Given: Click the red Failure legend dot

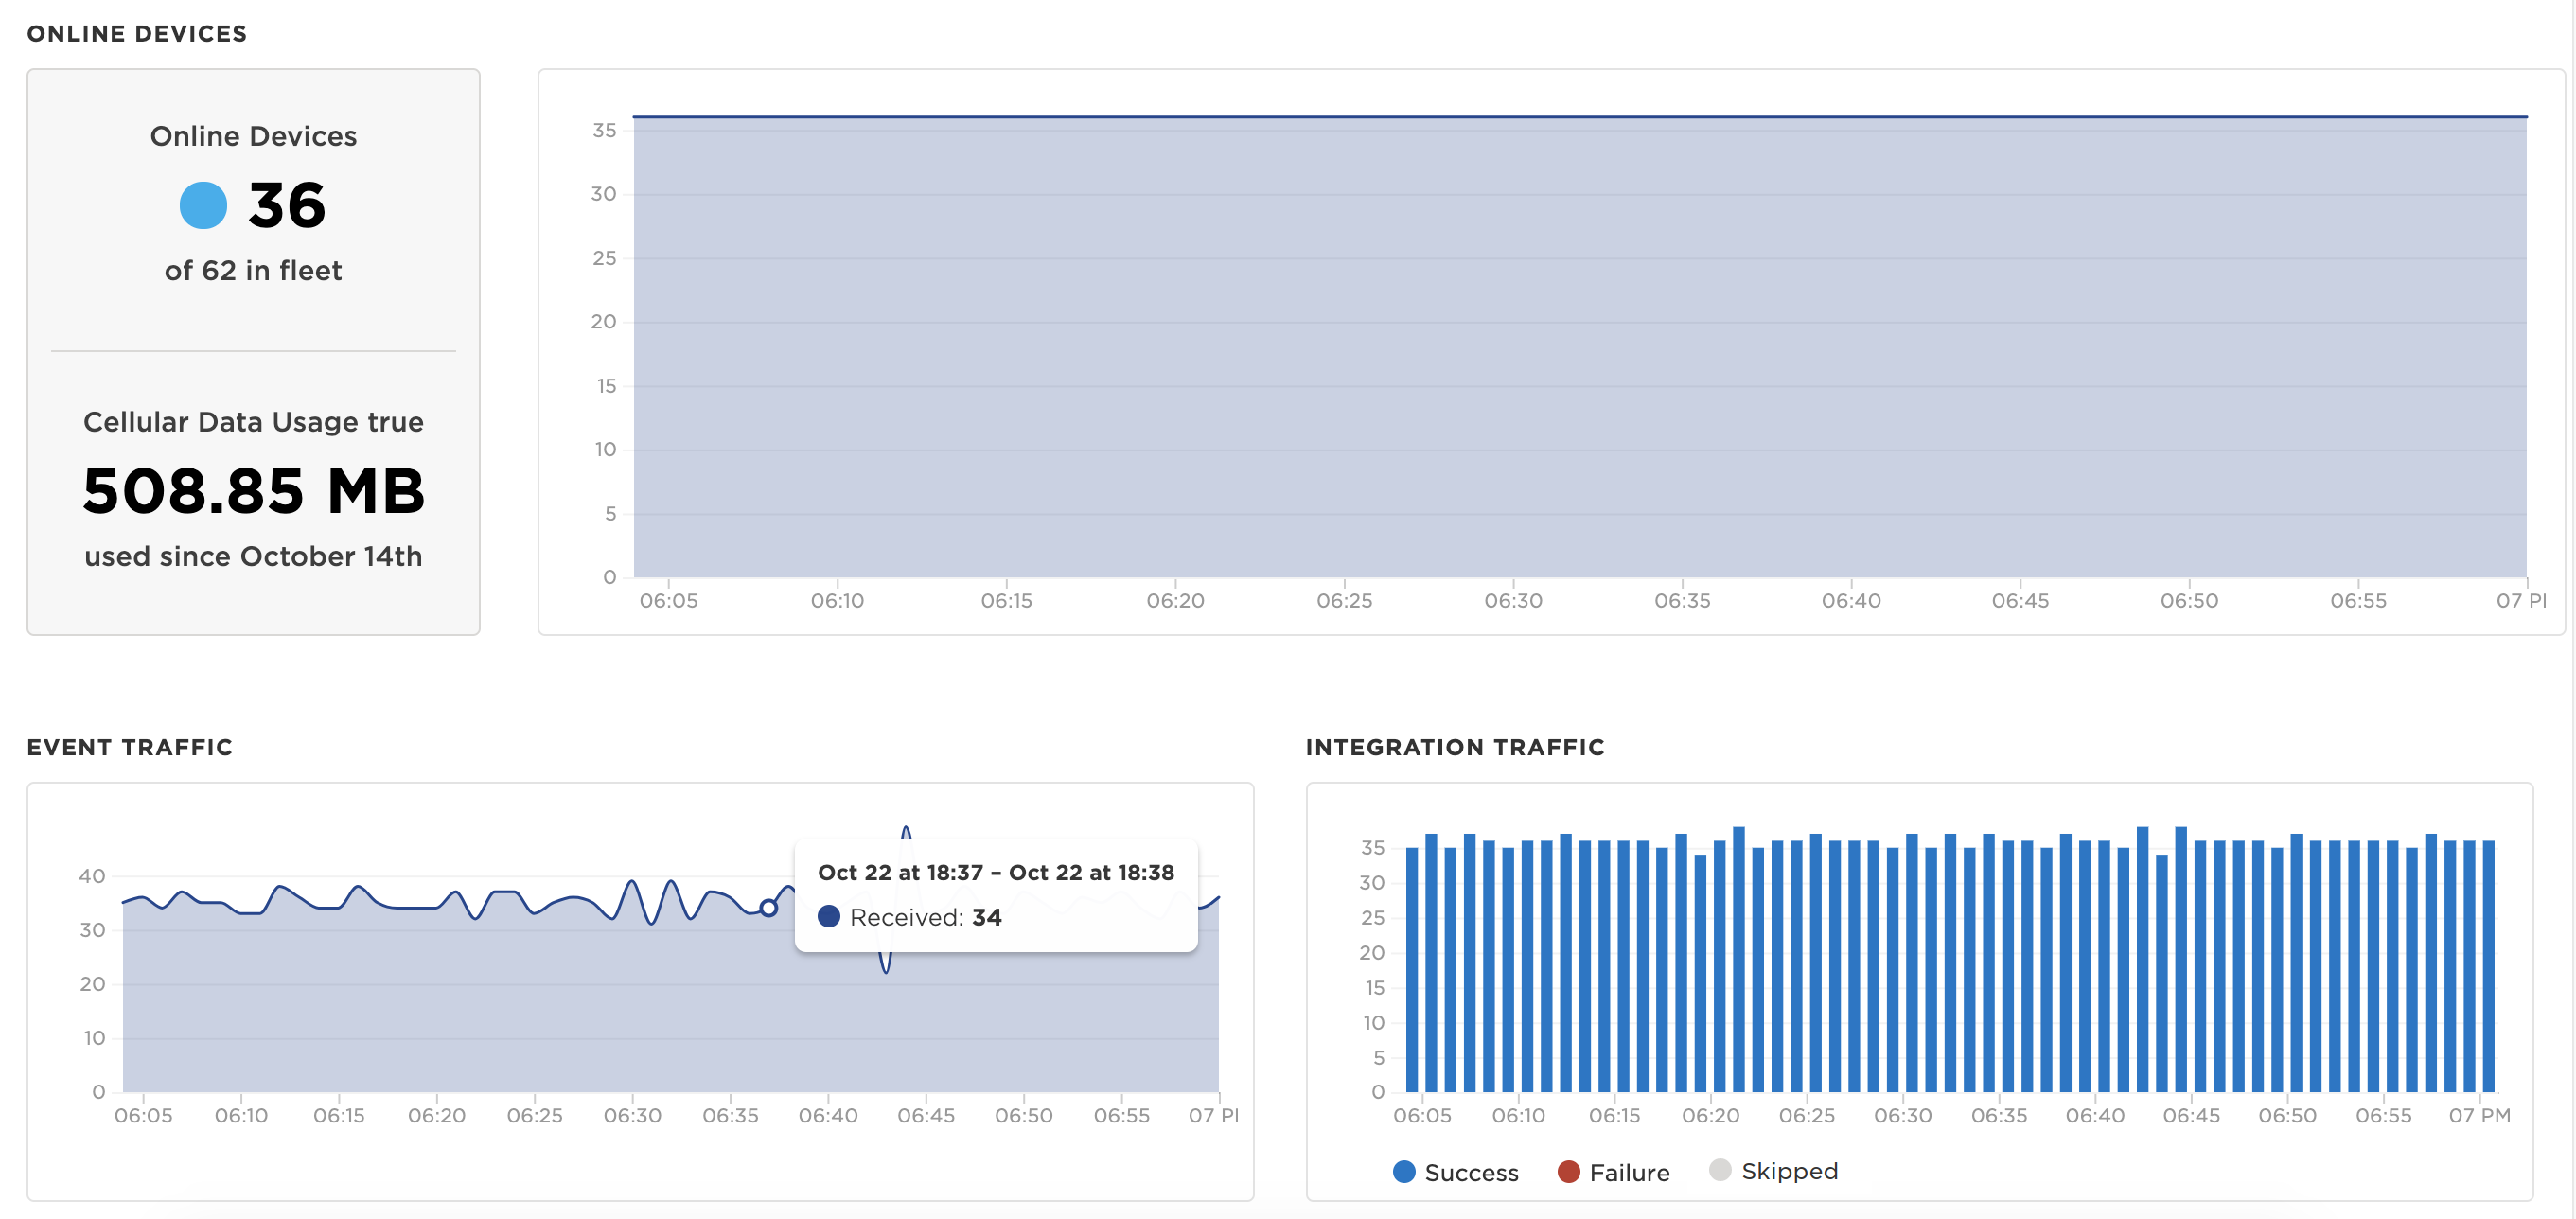Looking at the screenshot, I should point(1569,1172).
